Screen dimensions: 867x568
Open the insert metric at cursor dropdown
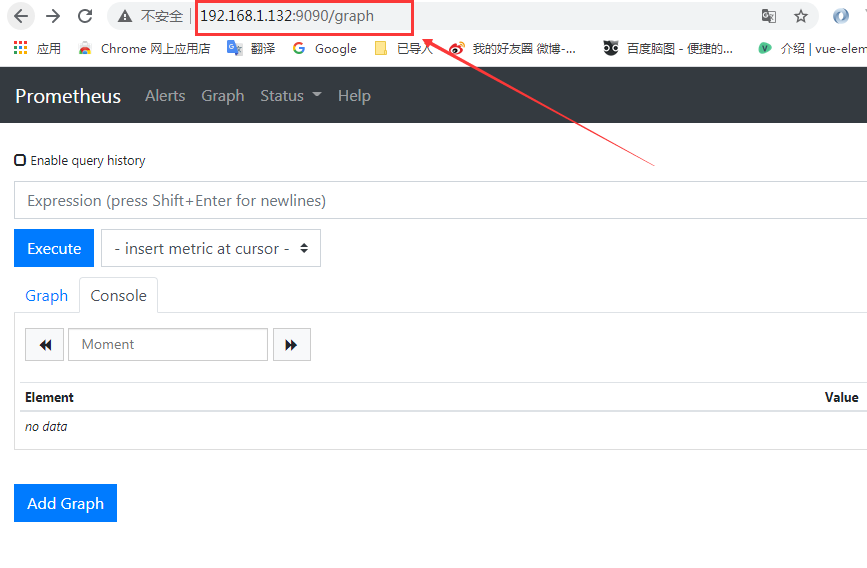click(x=211, y=248)
